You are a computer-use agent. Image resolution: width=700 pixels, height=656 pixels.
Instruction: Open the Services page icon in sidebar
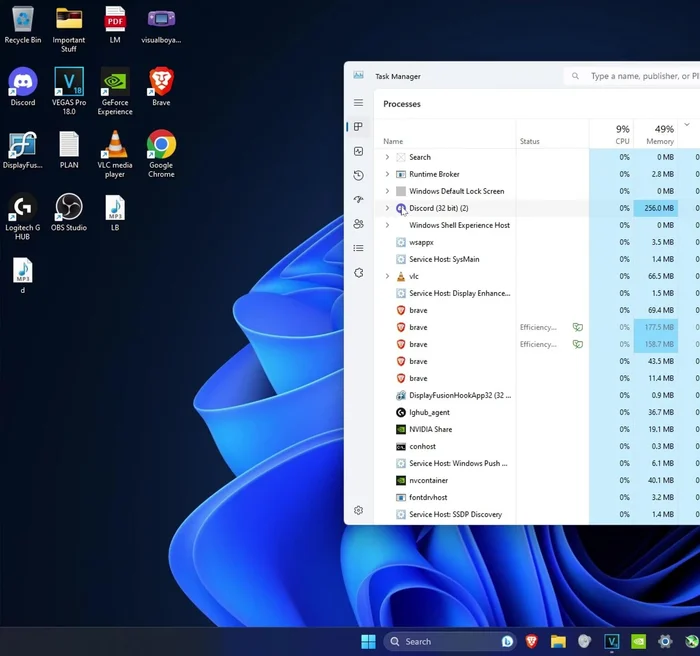359,272
